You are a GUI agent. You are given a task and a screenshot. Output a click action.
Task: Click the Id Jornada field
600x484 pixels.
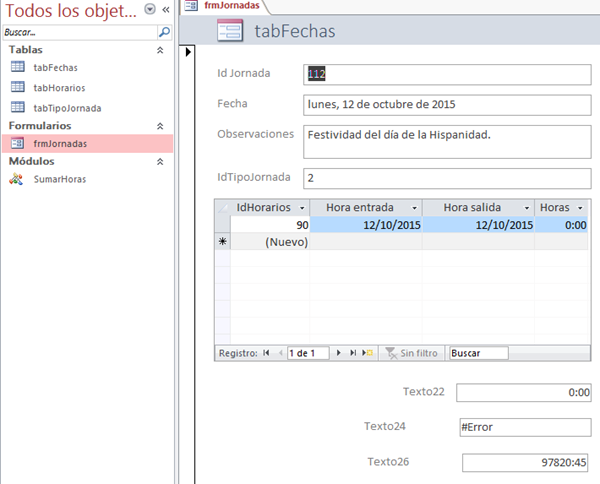tap(447, 74)
